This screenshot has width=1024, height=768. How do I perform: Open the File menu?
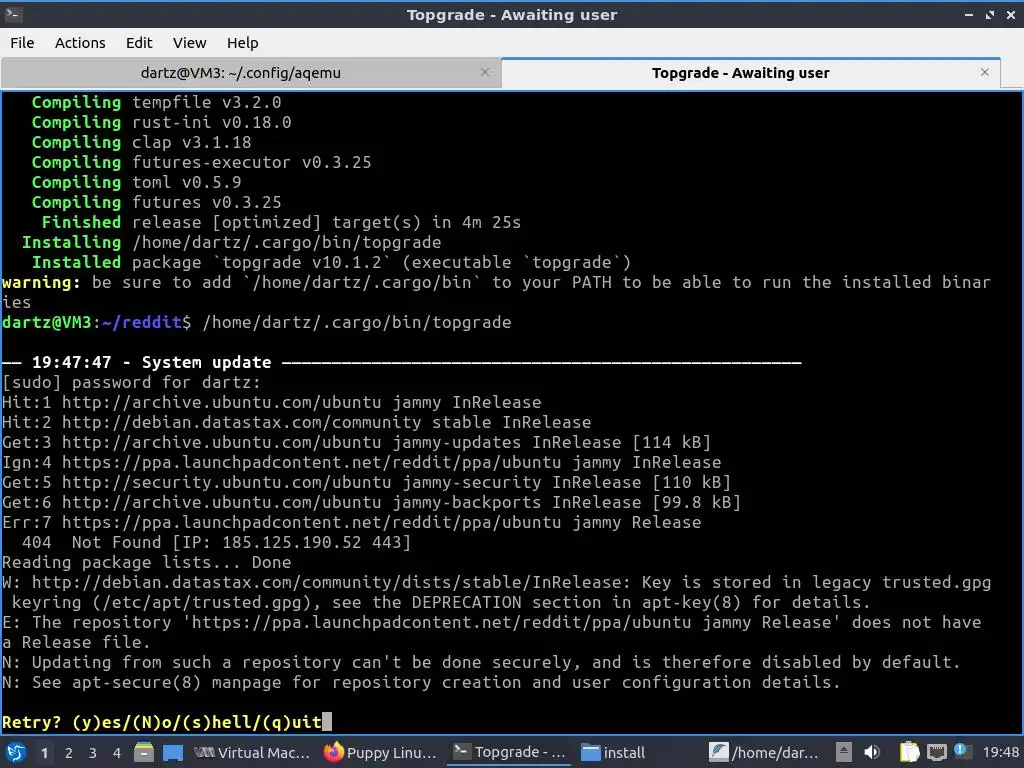tap(22, 43)
